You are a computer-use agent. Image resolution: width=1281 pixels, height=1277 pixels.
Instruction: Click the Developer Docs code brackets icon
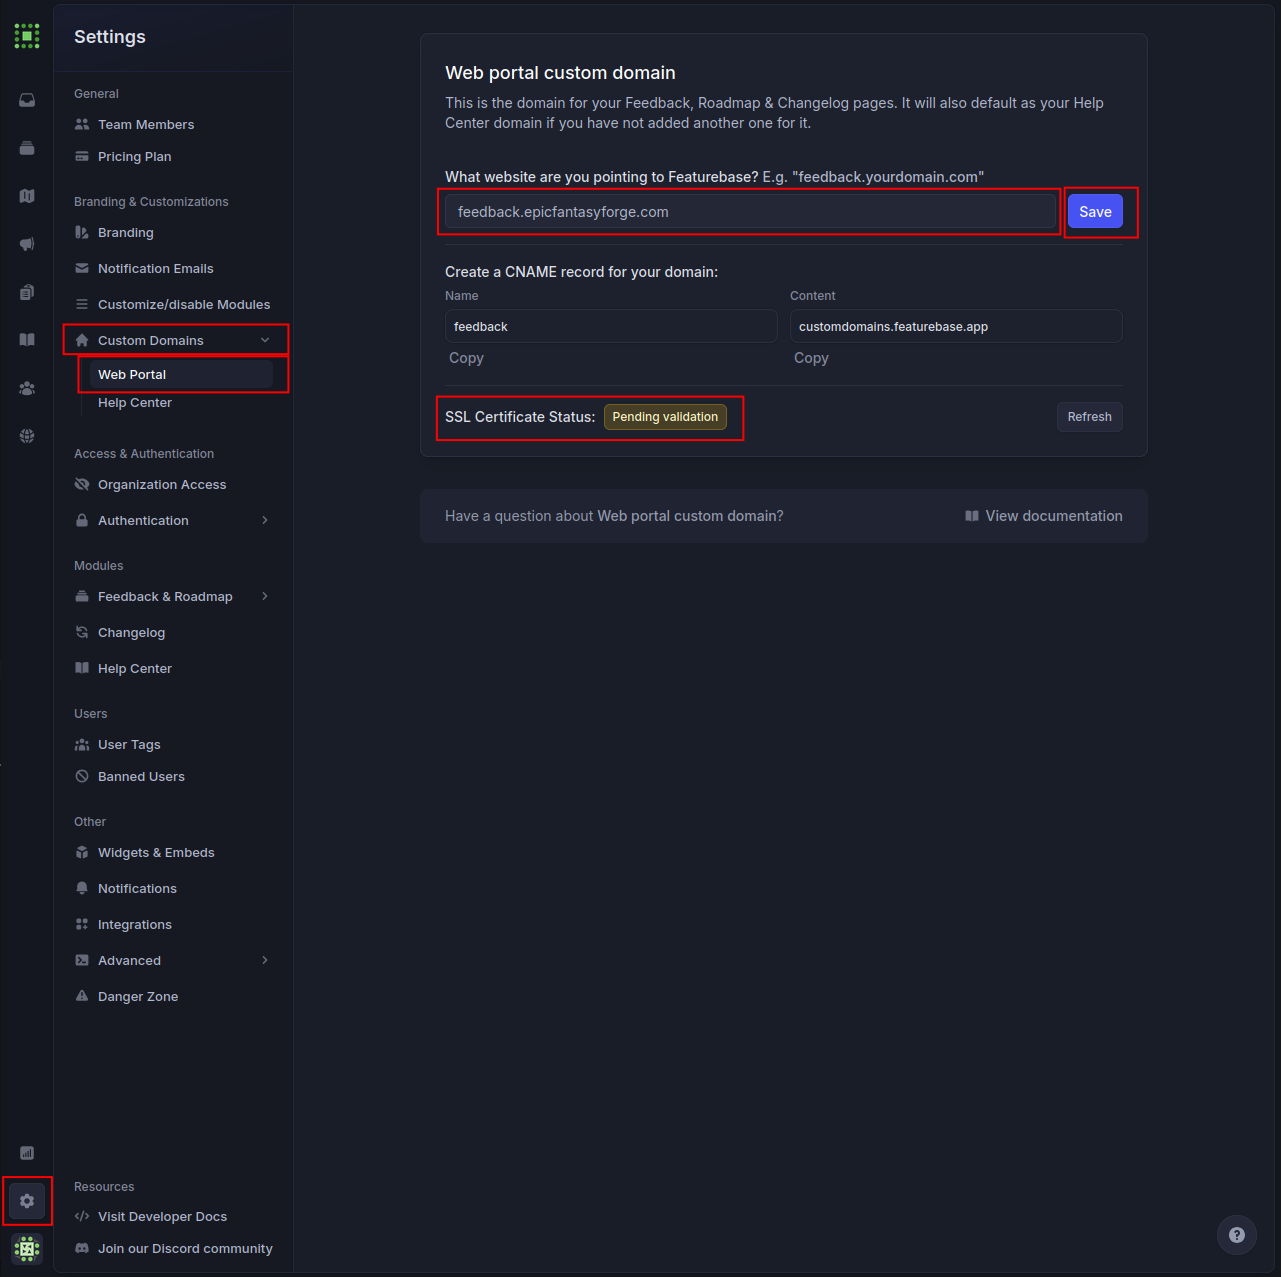tap(82, 1216)
